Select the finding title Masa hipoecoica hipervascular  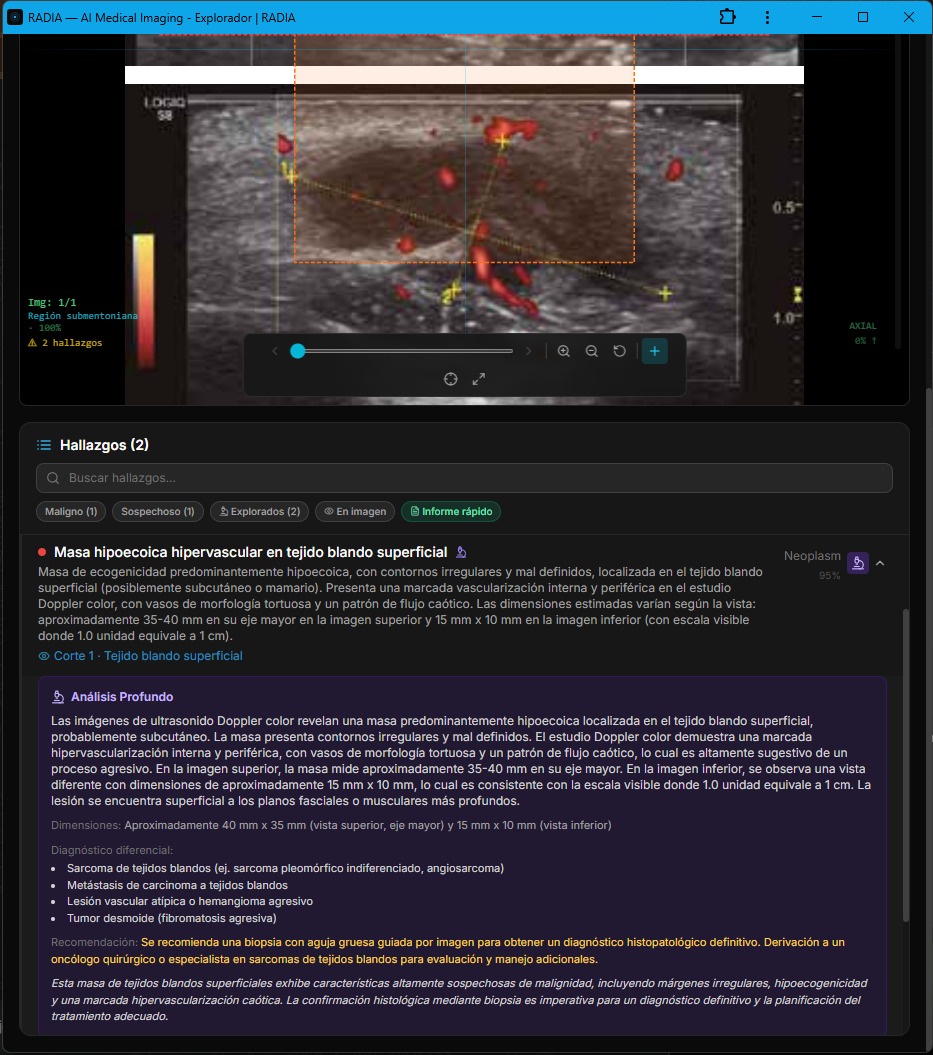click(x=250, y=552)
